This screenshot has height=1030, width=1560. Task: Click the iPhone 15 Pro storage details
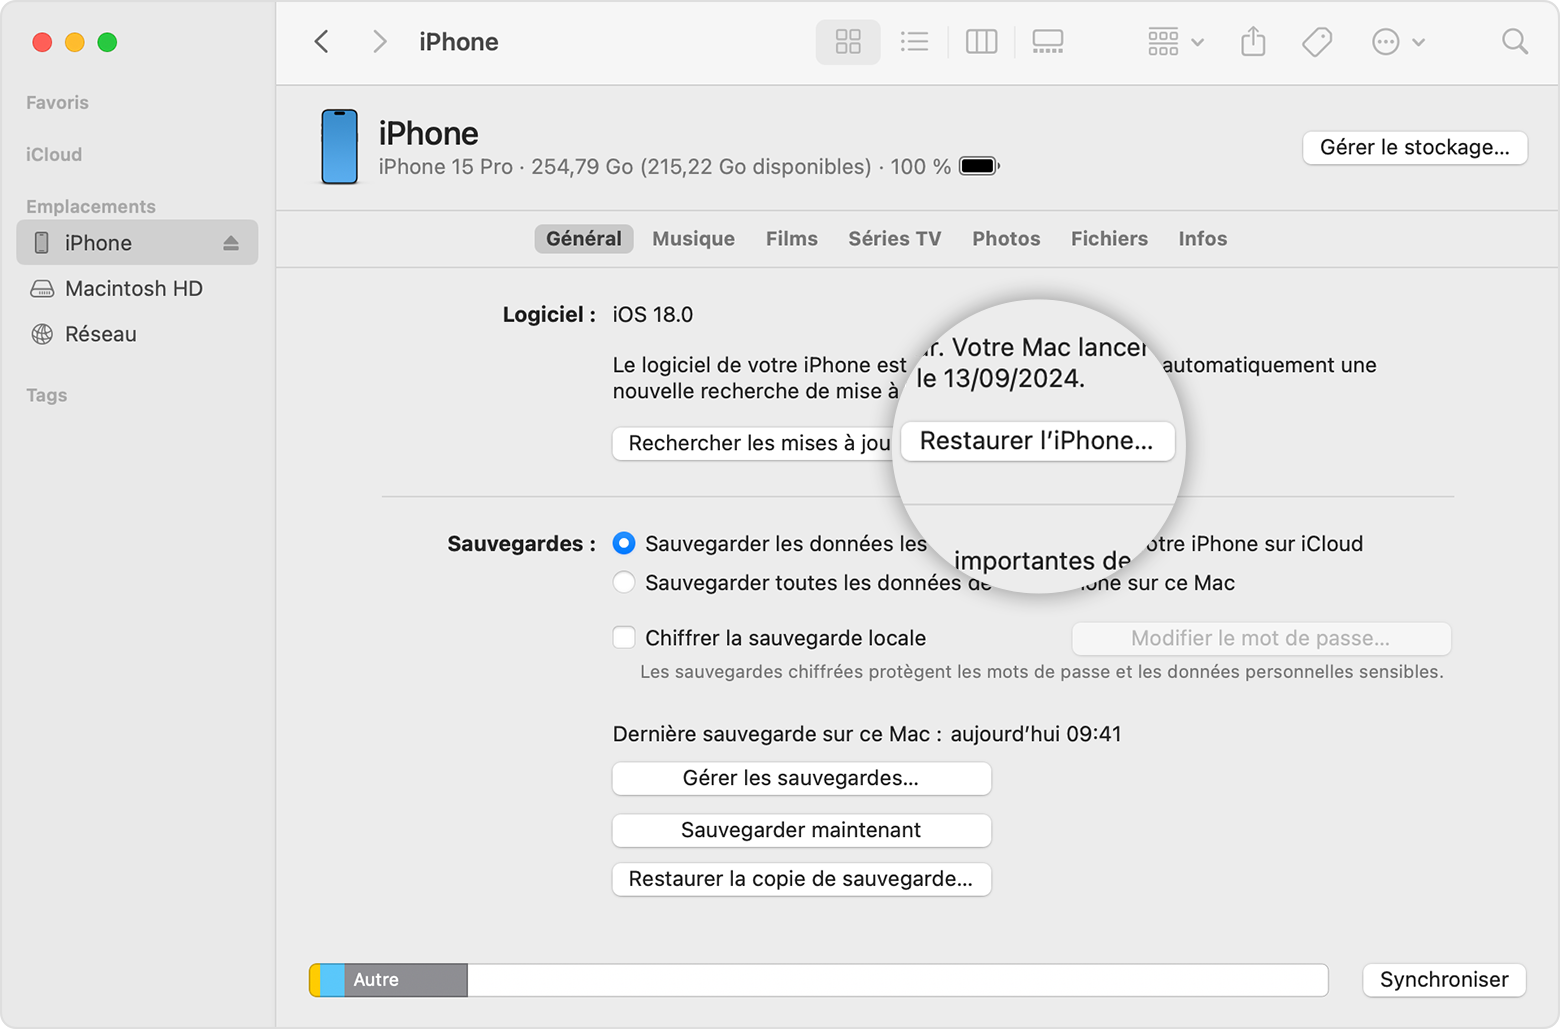click(x=665, y=167)
